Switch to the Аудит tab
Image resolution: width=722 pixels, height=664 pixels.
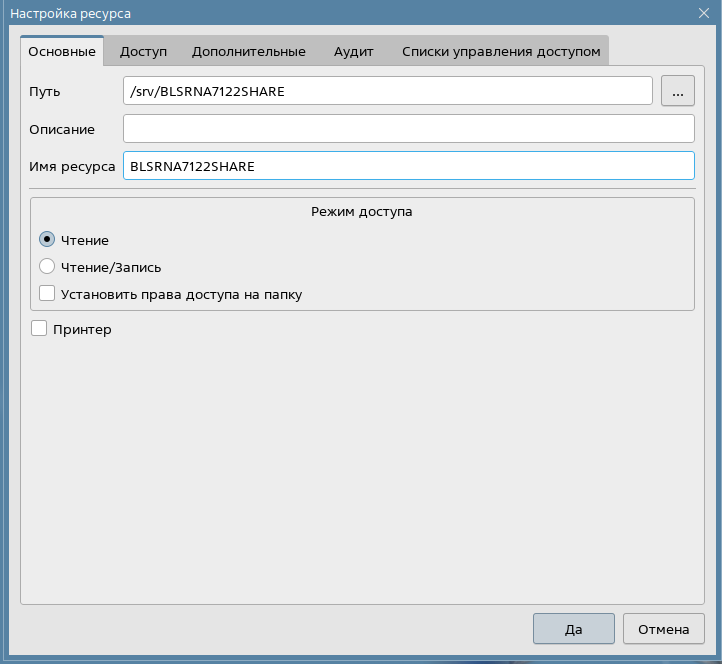[353, 51]
